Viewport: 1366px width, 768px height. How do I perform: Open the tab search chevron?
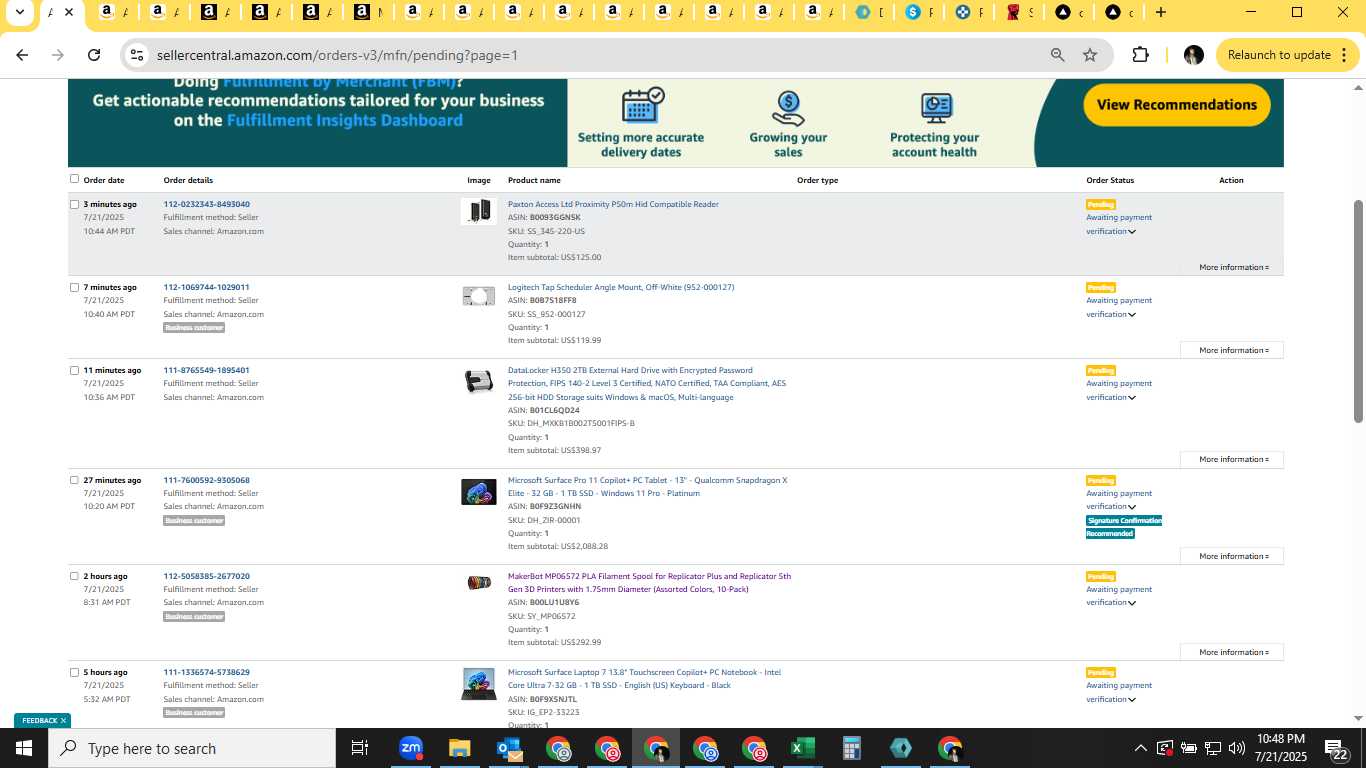point(19,12)
